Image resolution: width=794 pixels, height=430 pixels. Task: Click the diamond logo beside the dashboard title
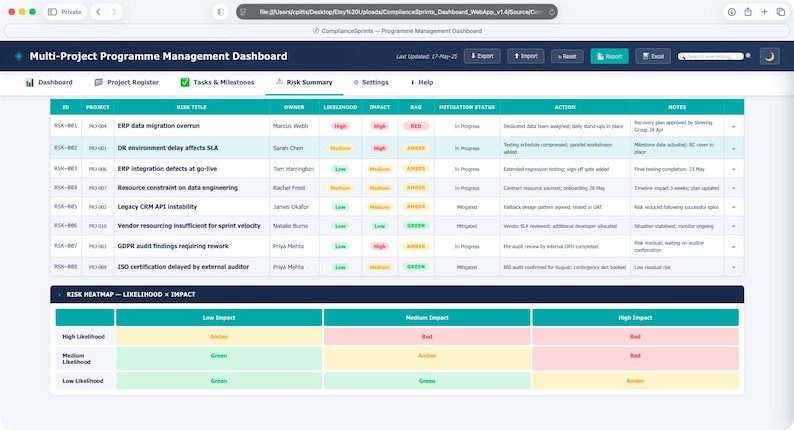(19, 56)
